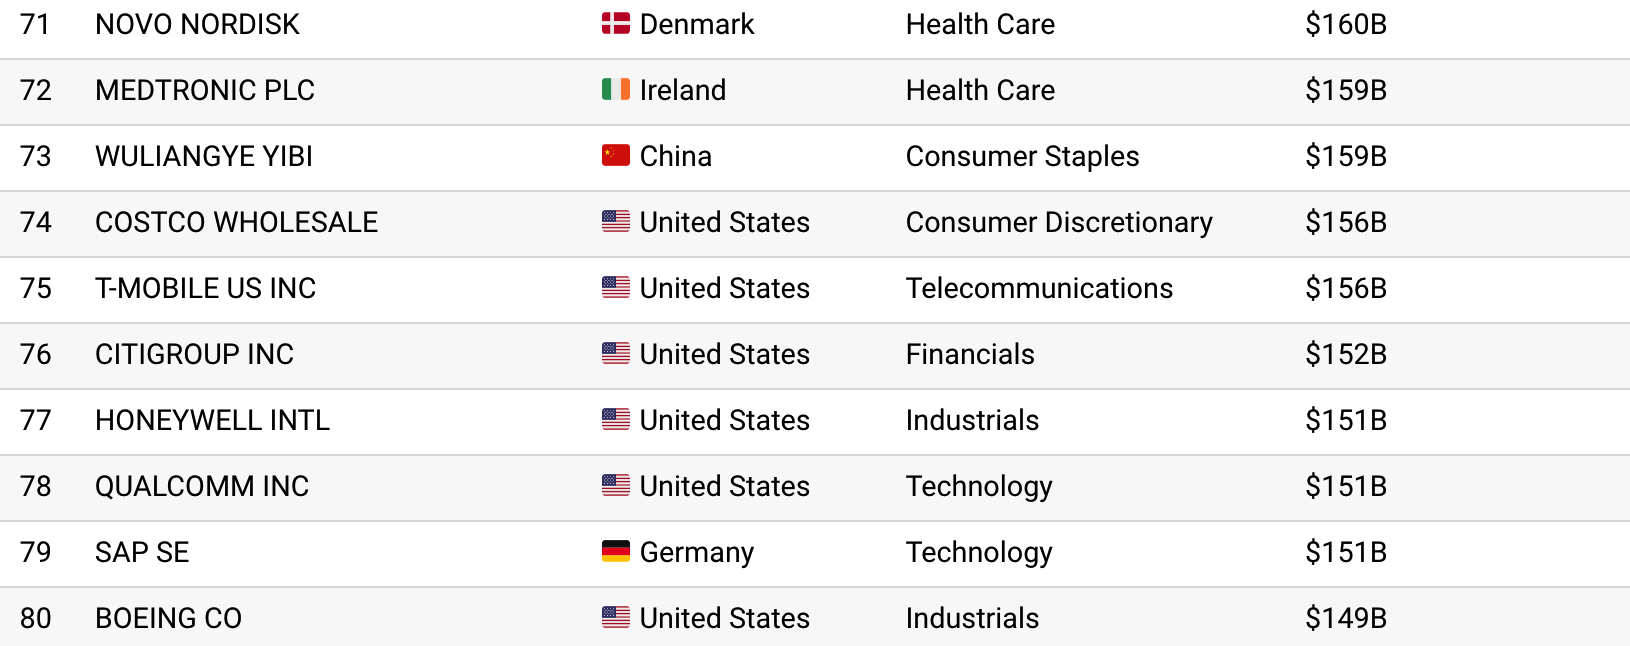
Task: Select the NOVO NORDISK company name
Action: [197, 24]
